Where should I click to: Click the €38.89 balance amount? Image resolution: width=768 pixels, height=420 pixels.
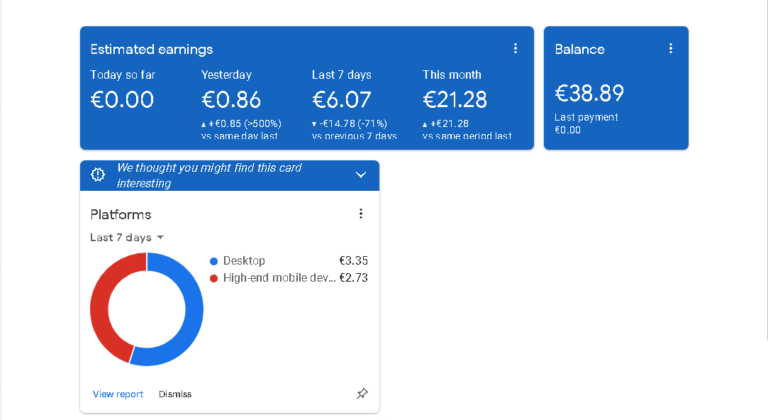589,94
